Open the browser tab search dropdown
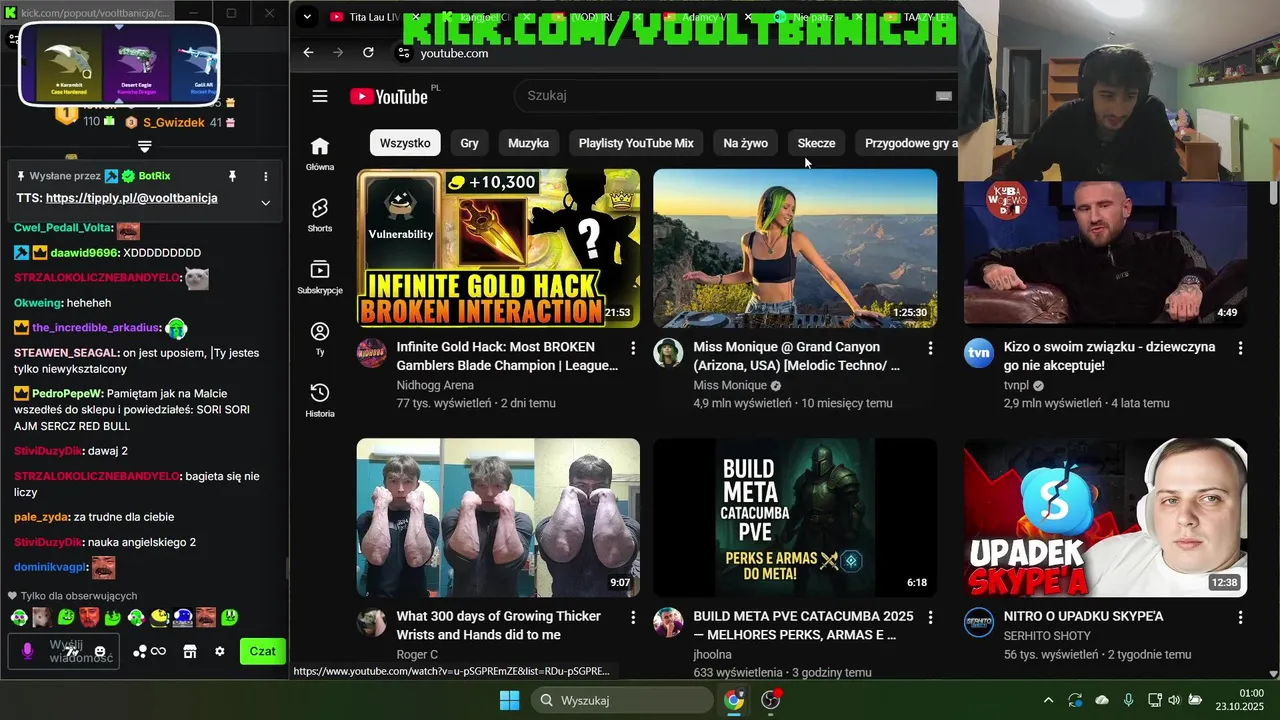Image resolution: width=1280 pixels, height=720 pixels. click(307, 16)
